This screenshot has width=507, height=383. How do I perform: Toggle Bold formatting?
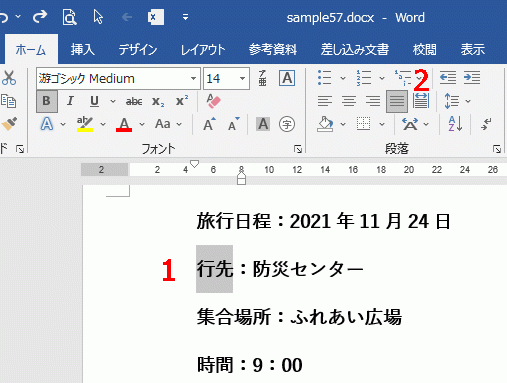47,101
